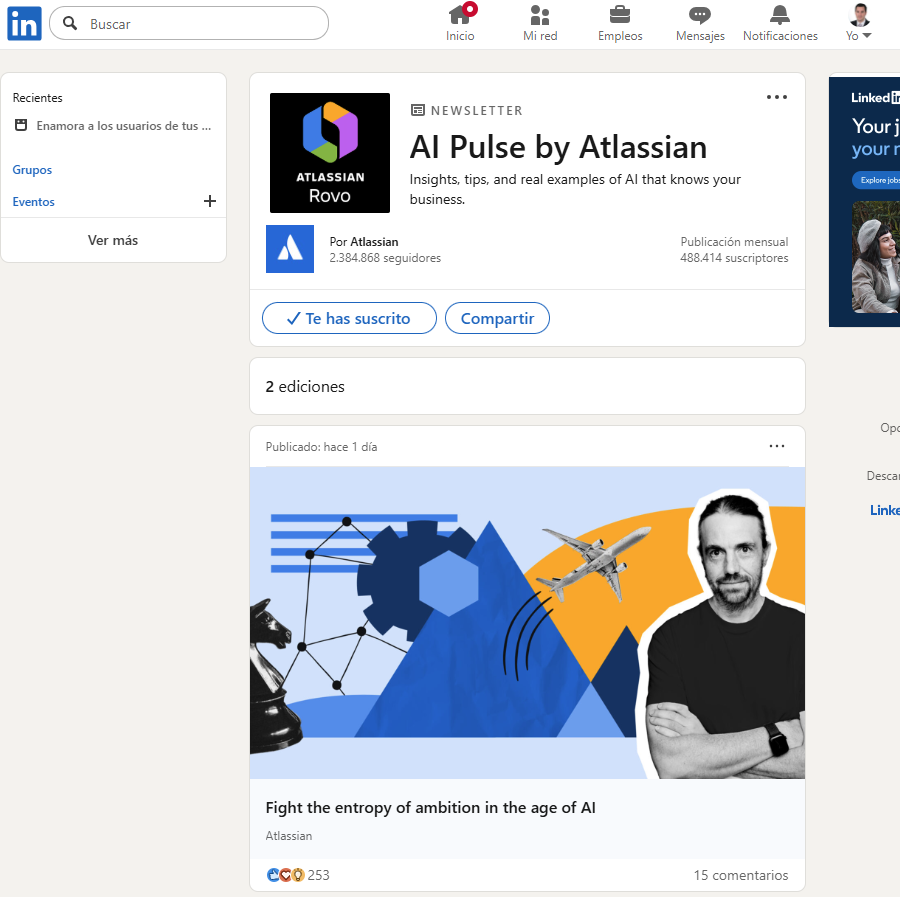Click 488.414 suscriptores text
This screenshot has height=897, width=900.
tap(734, 258)
